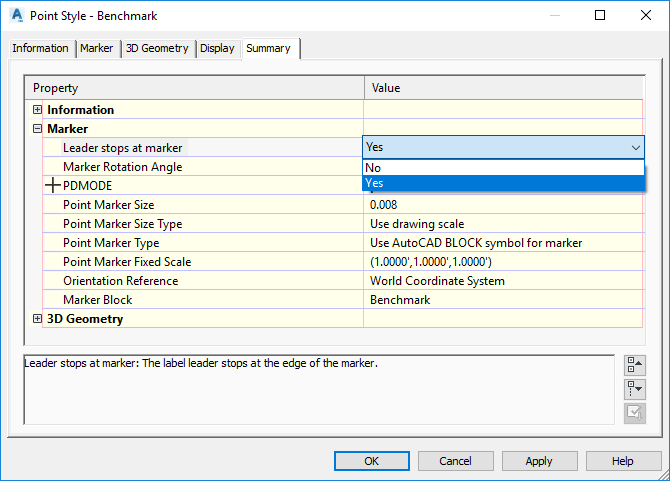Click the (1.0000',1.0000',1.0000') scale value
Viewport: 670px width, 481px height.
pos(431,261)
